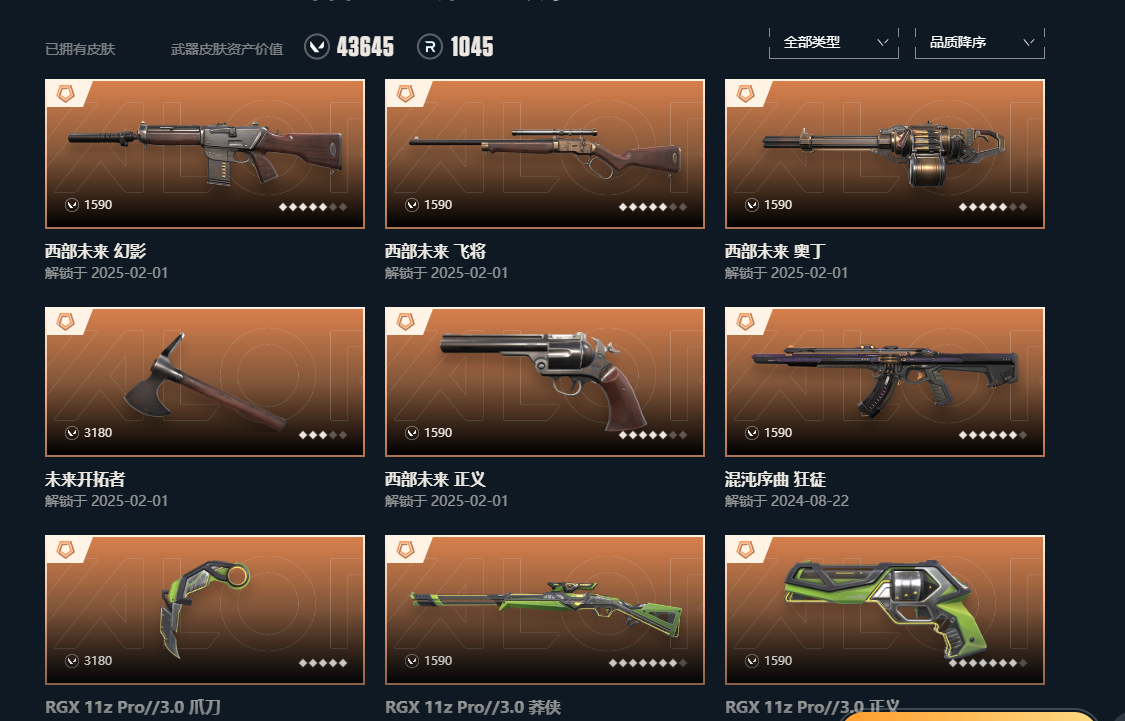Screen dimensions: 1125x721
Task: Click the level diamonds on RGX 莽侠 card
Action: 648,663
